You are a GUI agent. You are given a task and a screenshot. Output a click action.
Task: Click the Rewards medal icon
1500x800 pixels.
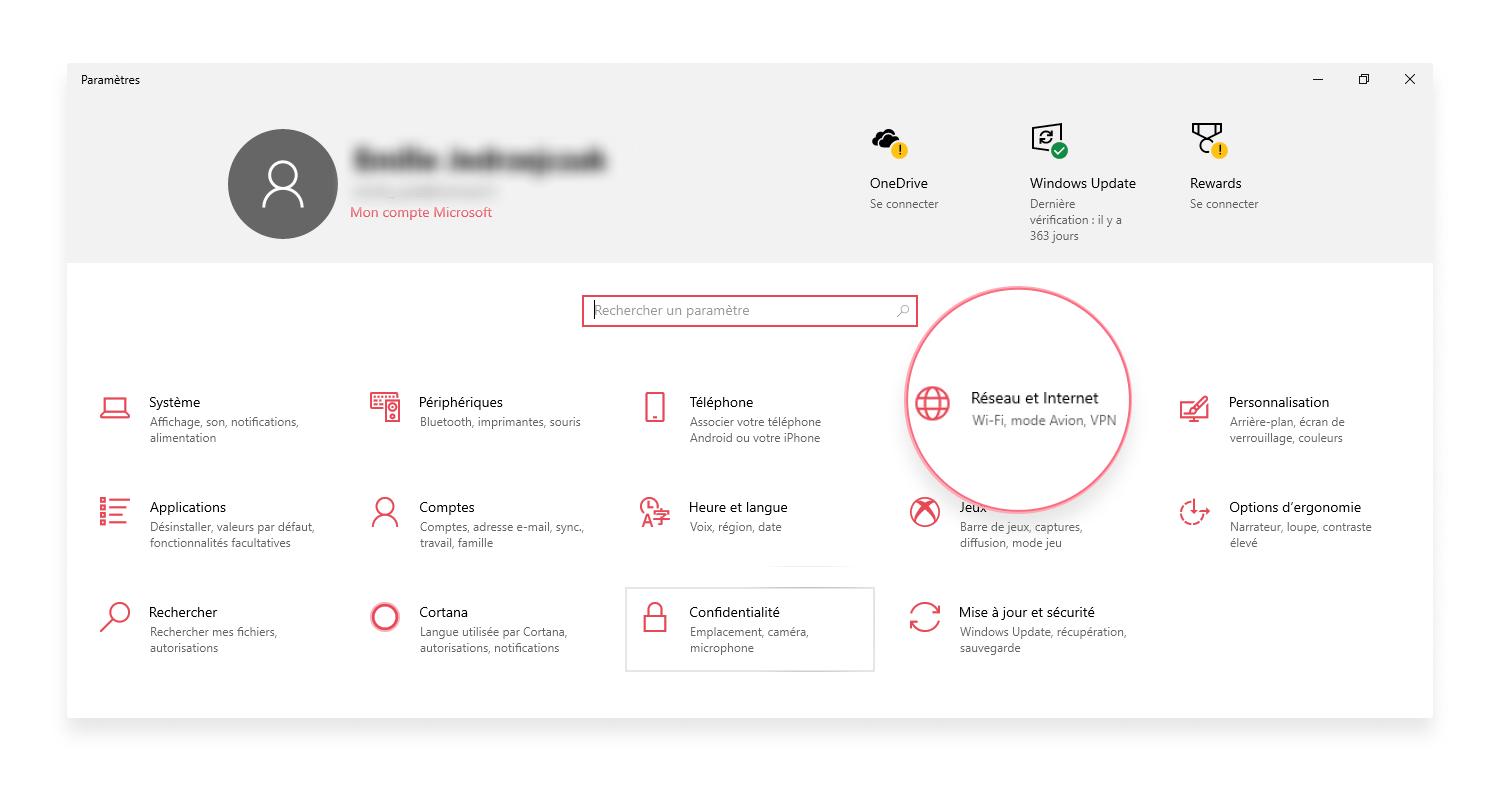point(1209,141)
